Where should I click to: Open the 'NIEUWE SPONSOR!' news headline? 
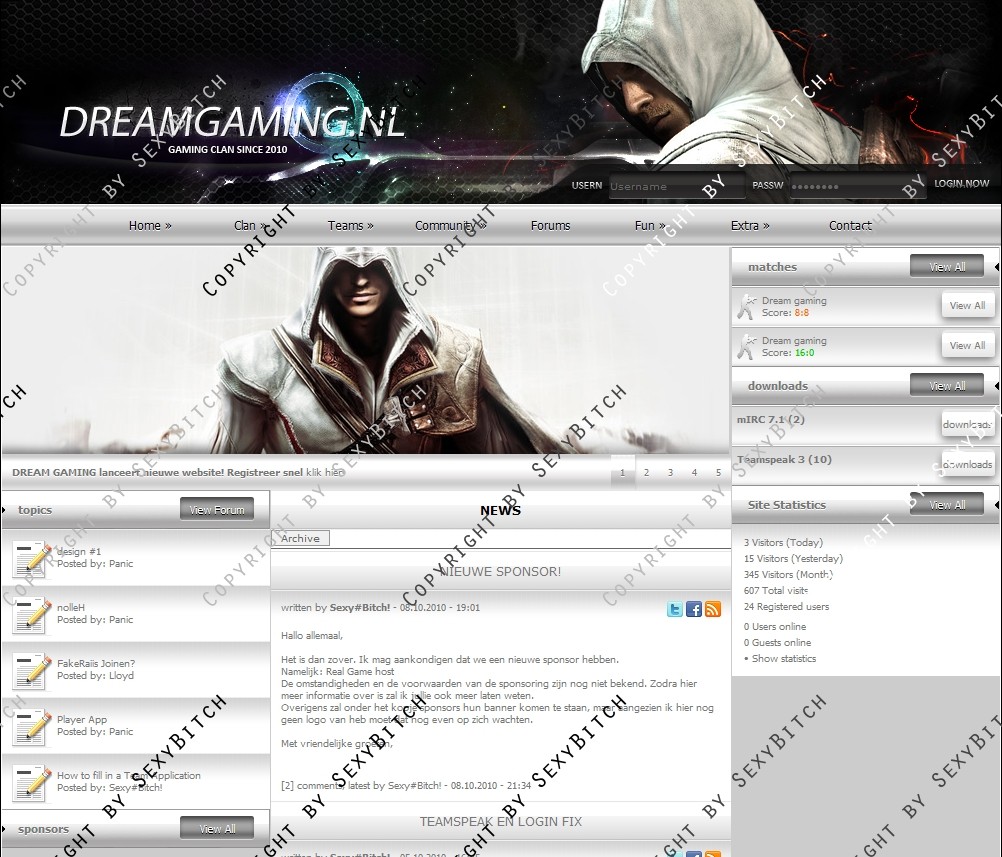click(x=500, y=571)
